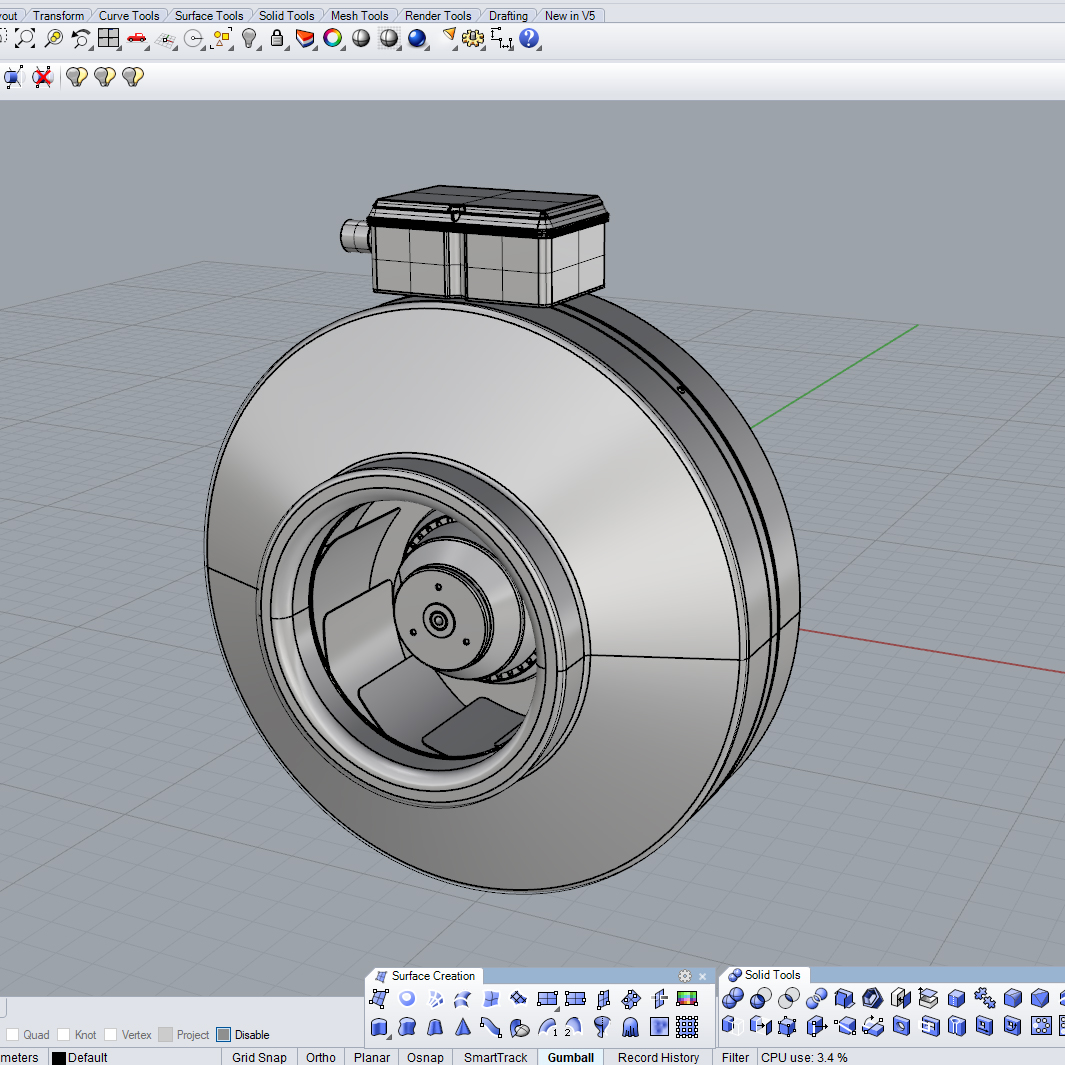1065x1065 pixels.
Task: Click the blue help question mark icon
Action: coord(529,39)
